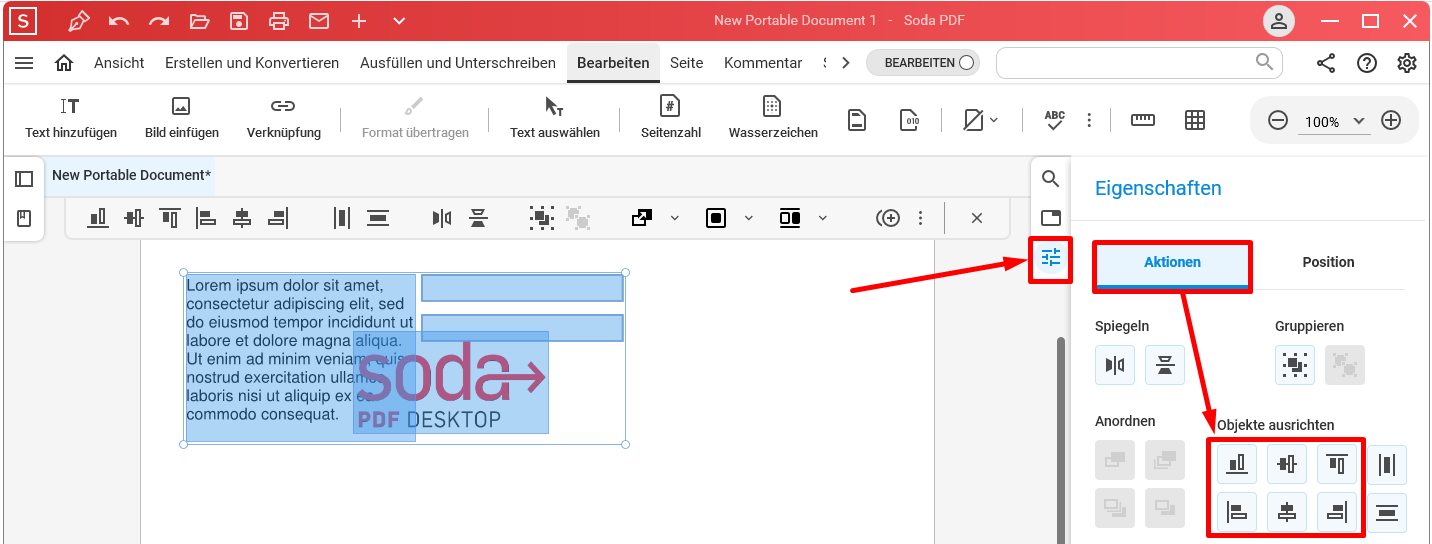Open the Seite ribbon tab
Image resolution: width=1432 pixels, height=544 pixels.
tap(686, 63)
